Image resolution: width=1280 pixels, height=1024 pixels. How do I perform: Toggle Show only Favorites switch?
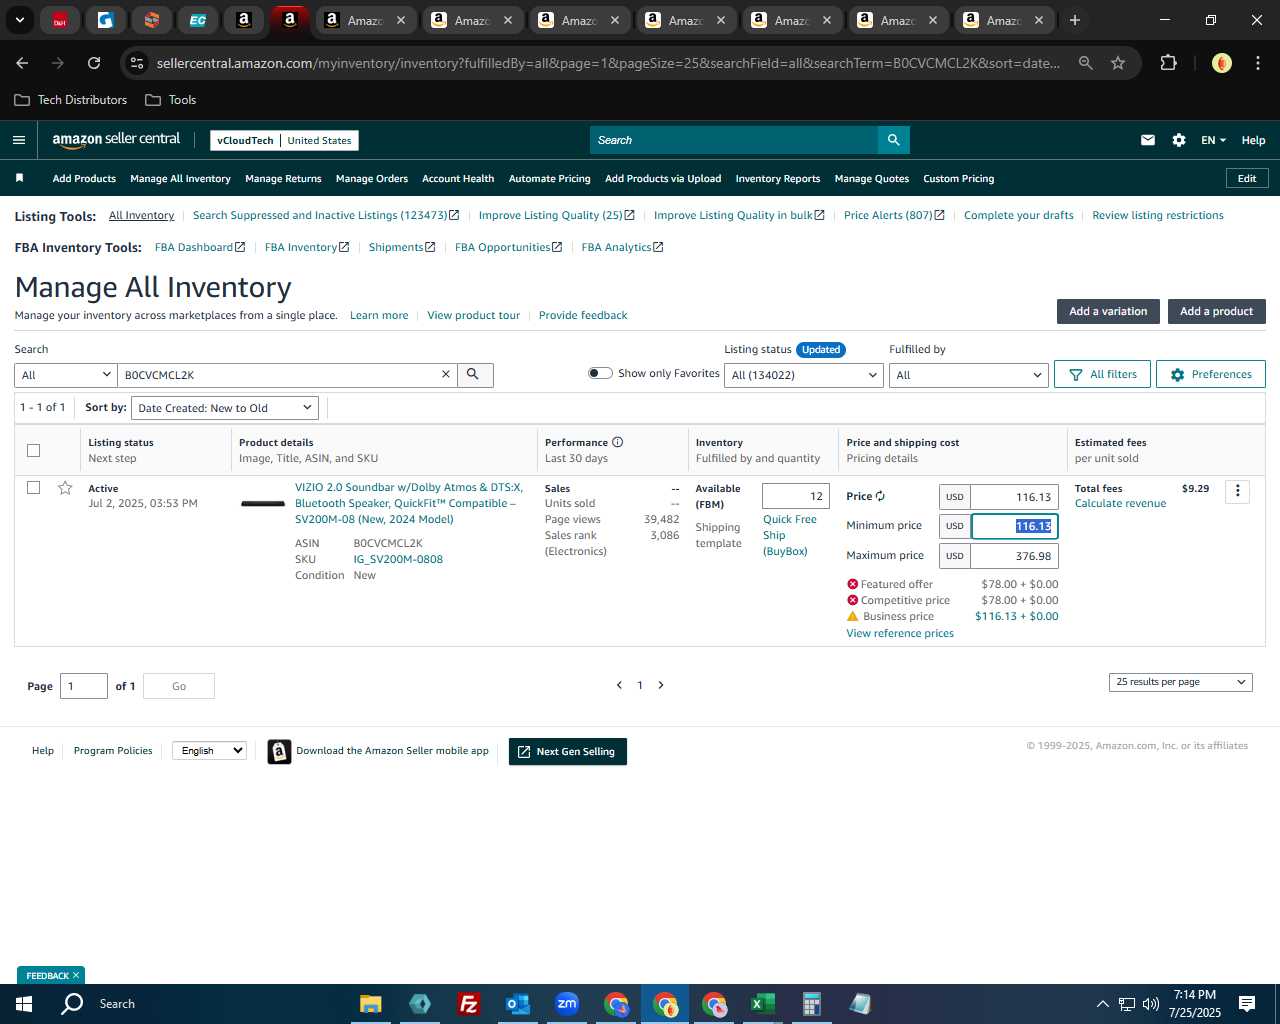pos(600,373)
